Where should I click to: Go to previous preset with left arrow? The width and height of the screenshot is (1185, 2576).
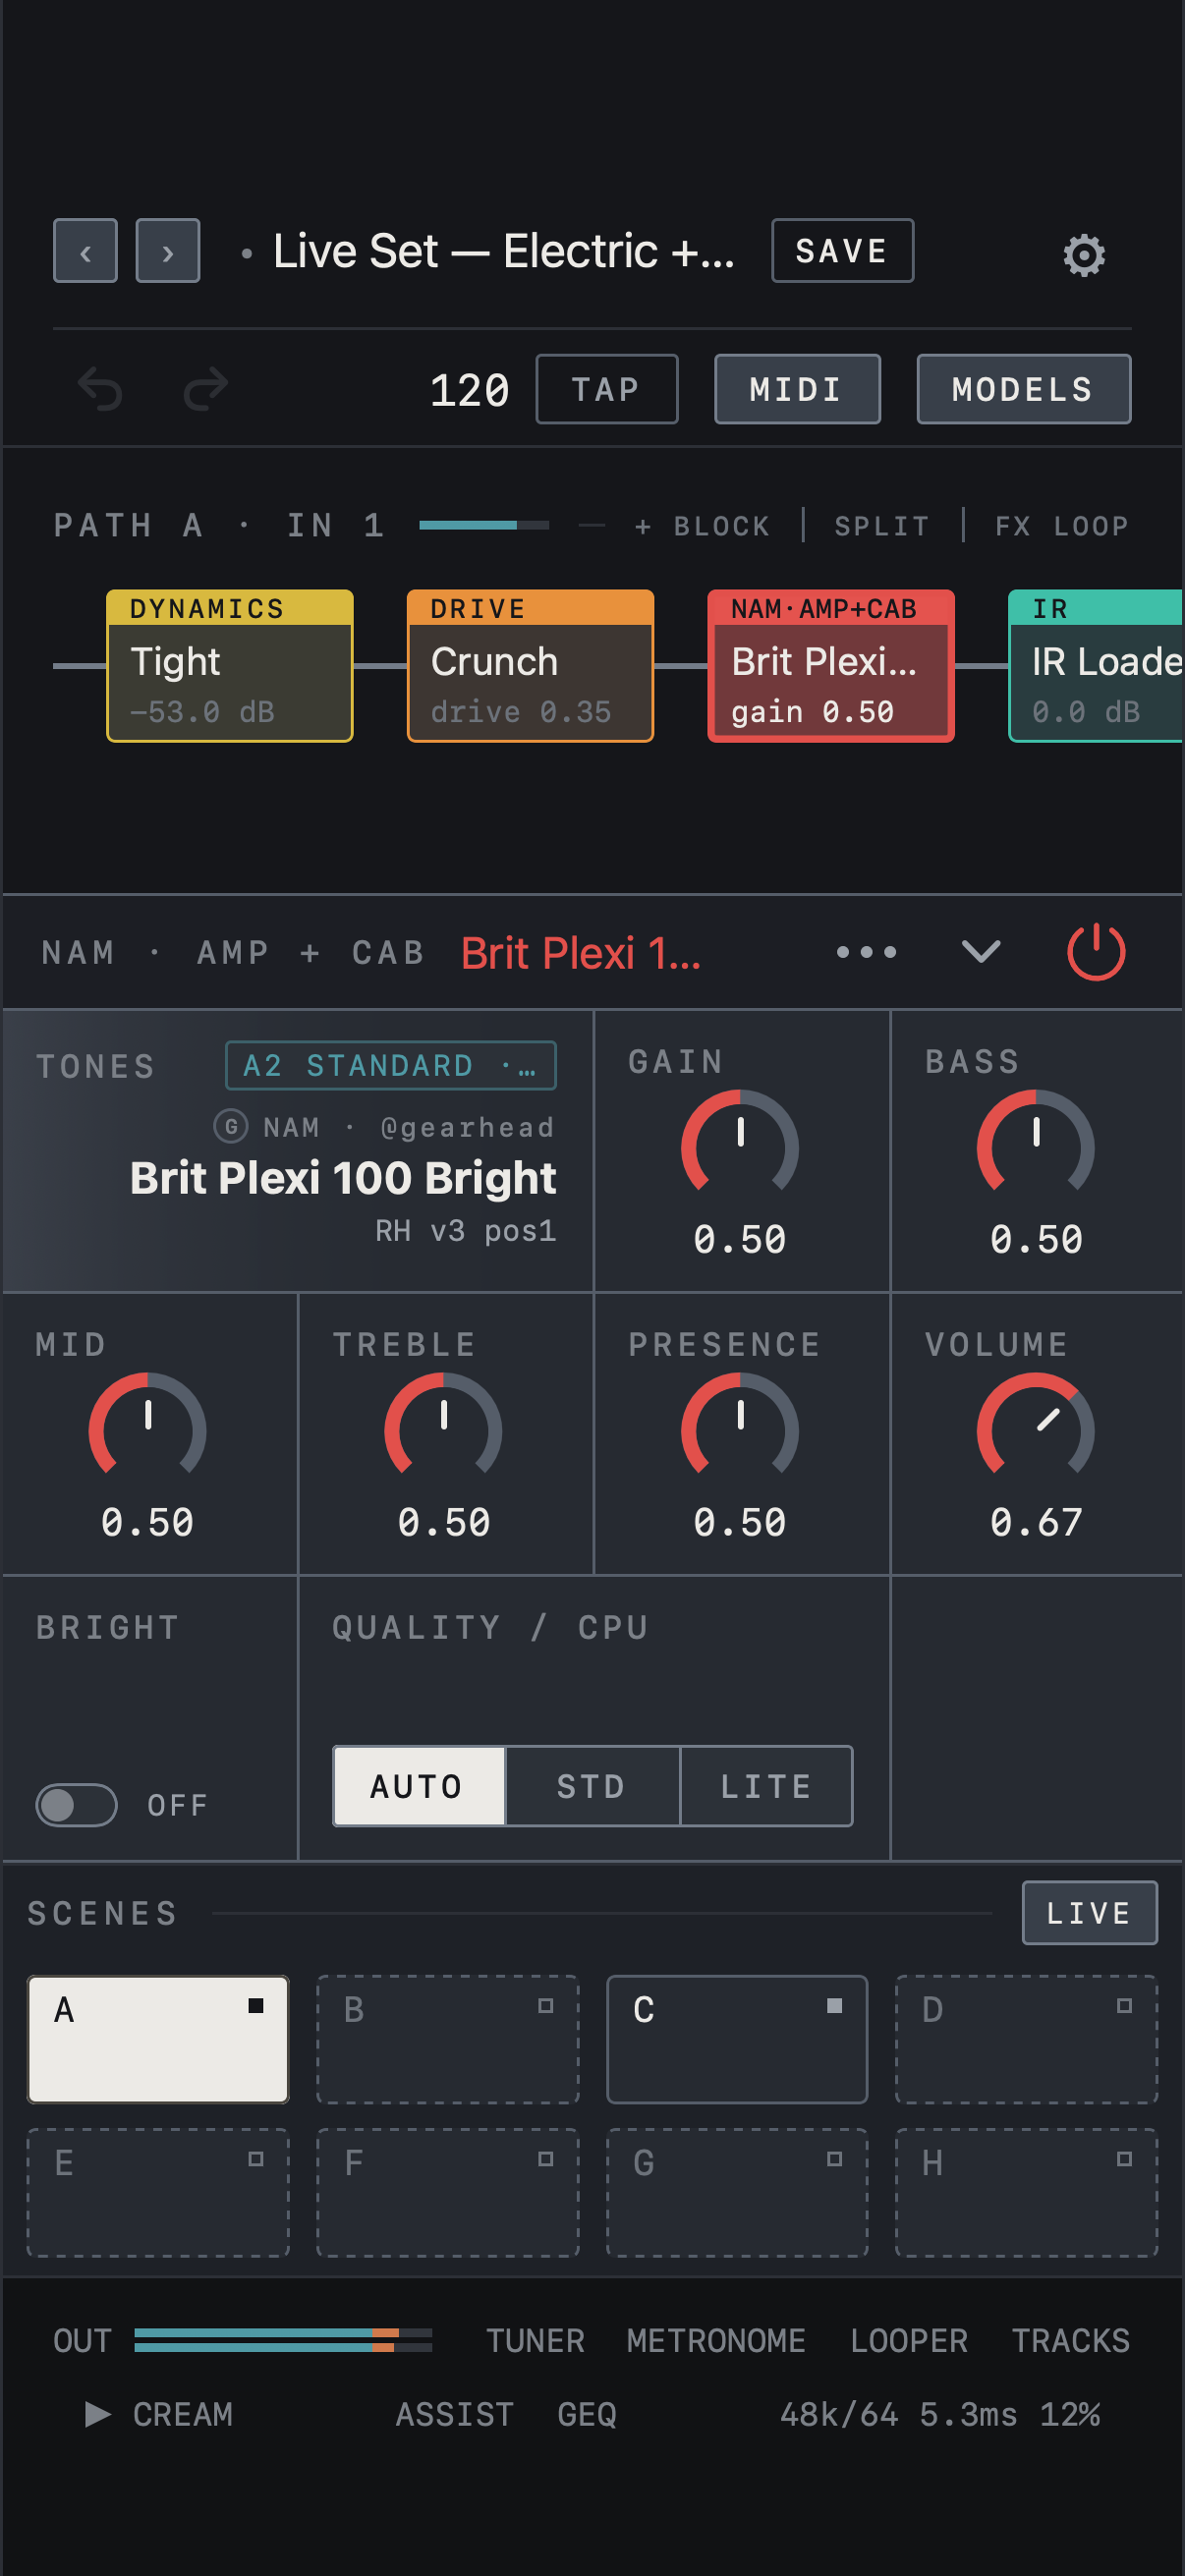(85, 251)
